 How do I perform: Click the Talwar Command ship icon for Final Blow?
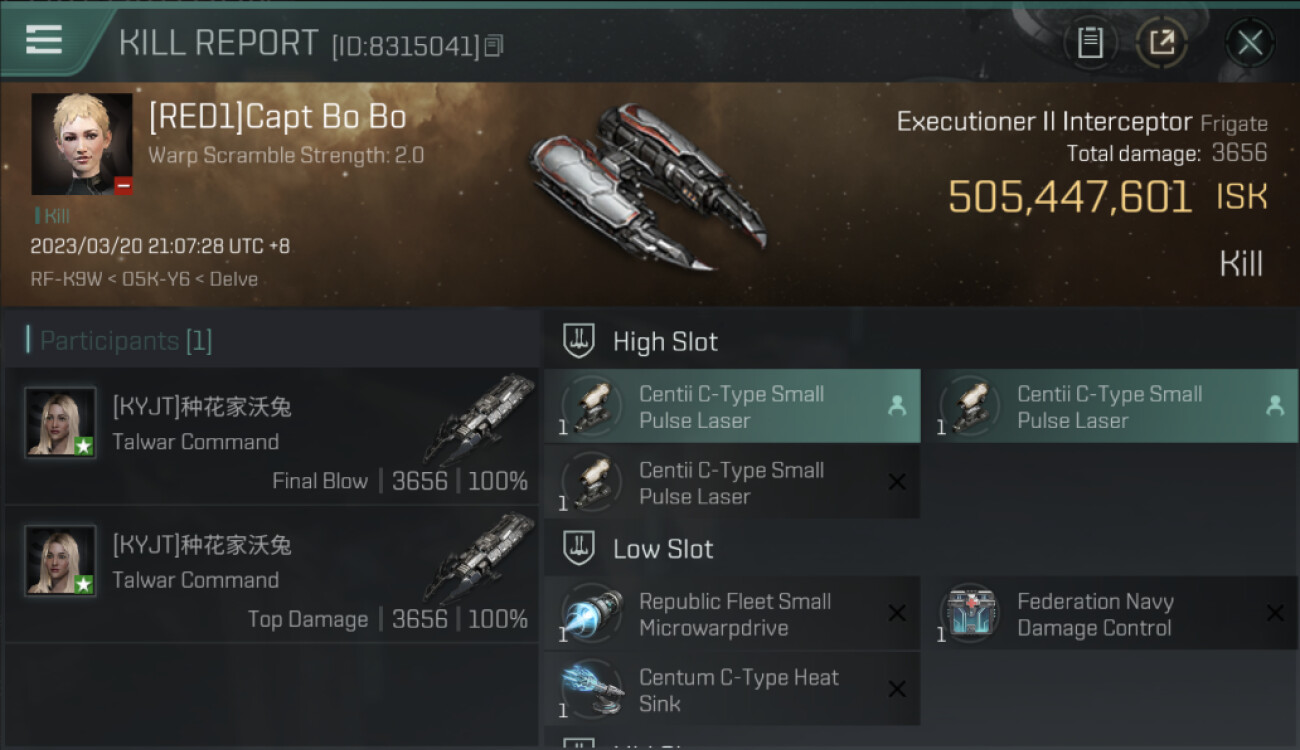click(x=478, y=420)
